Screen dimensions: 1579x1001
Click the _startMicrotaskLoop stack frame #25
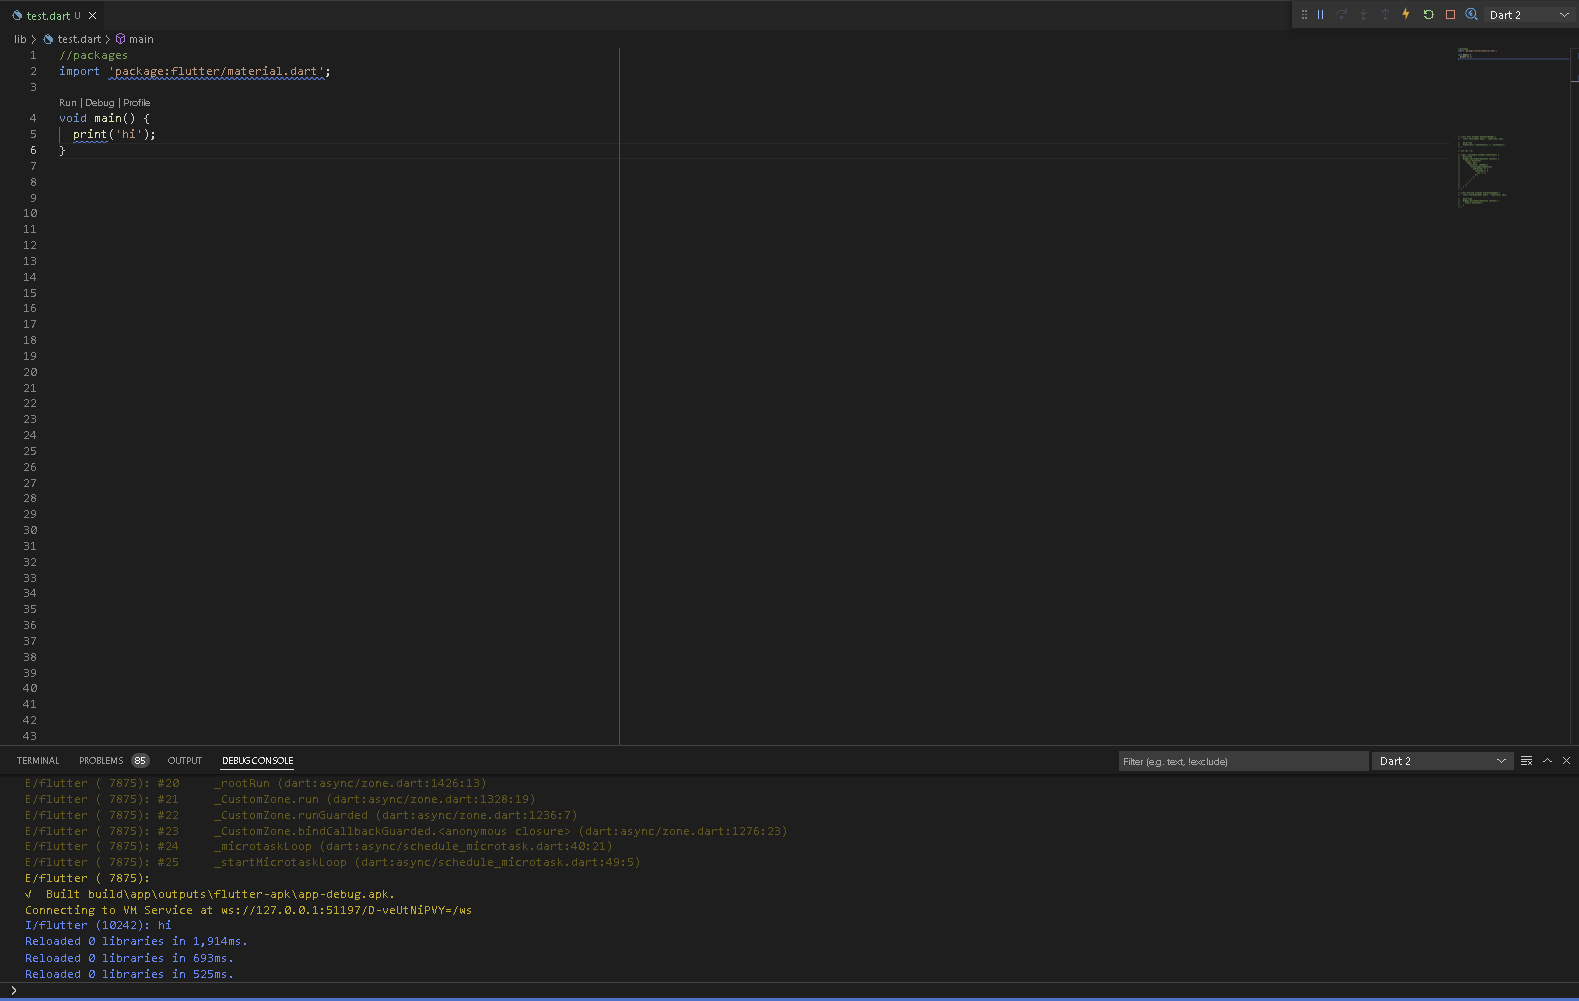[333, 862]
